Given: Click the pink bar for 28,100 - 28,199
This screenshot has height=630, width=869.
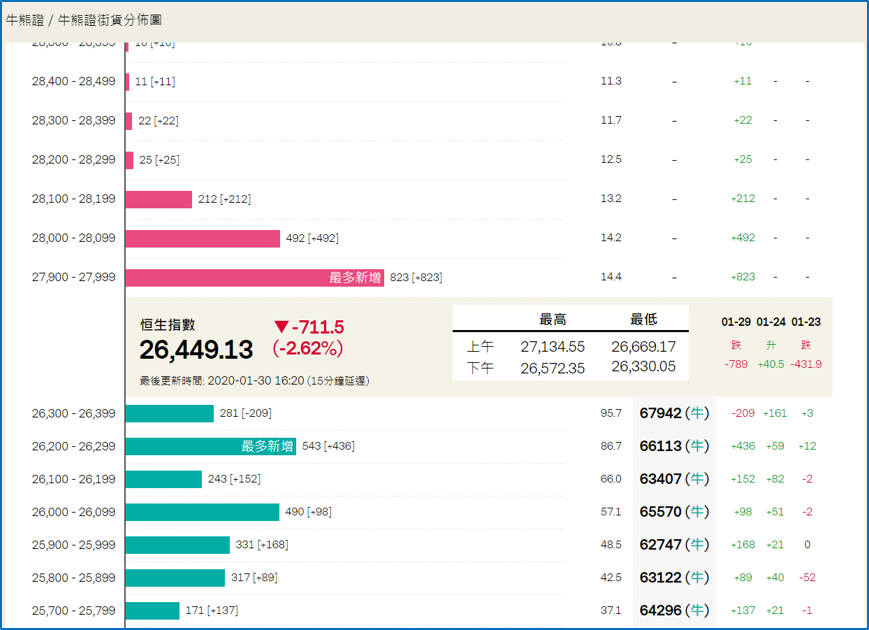Looking at the screenshot, I should tap(159, 199).
